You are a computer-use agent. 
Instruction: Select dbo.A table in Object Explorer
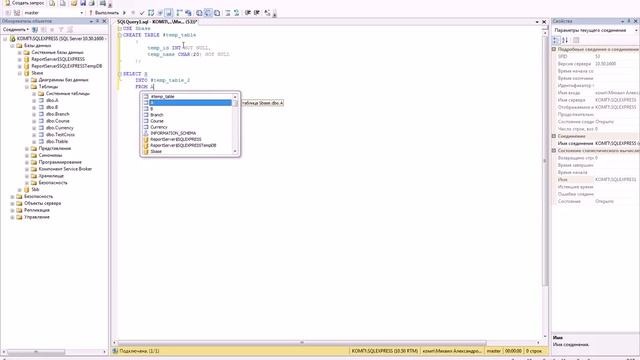click(52, 100)
